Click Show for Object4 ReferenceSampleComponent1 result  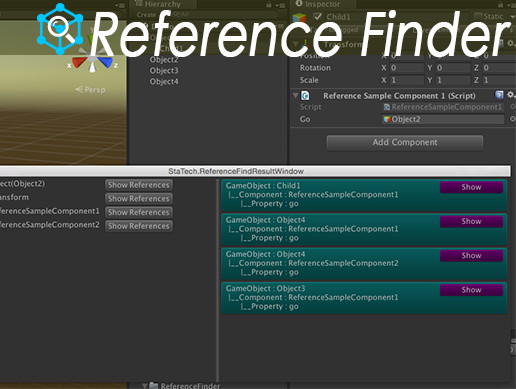click(x=471, y=221)
